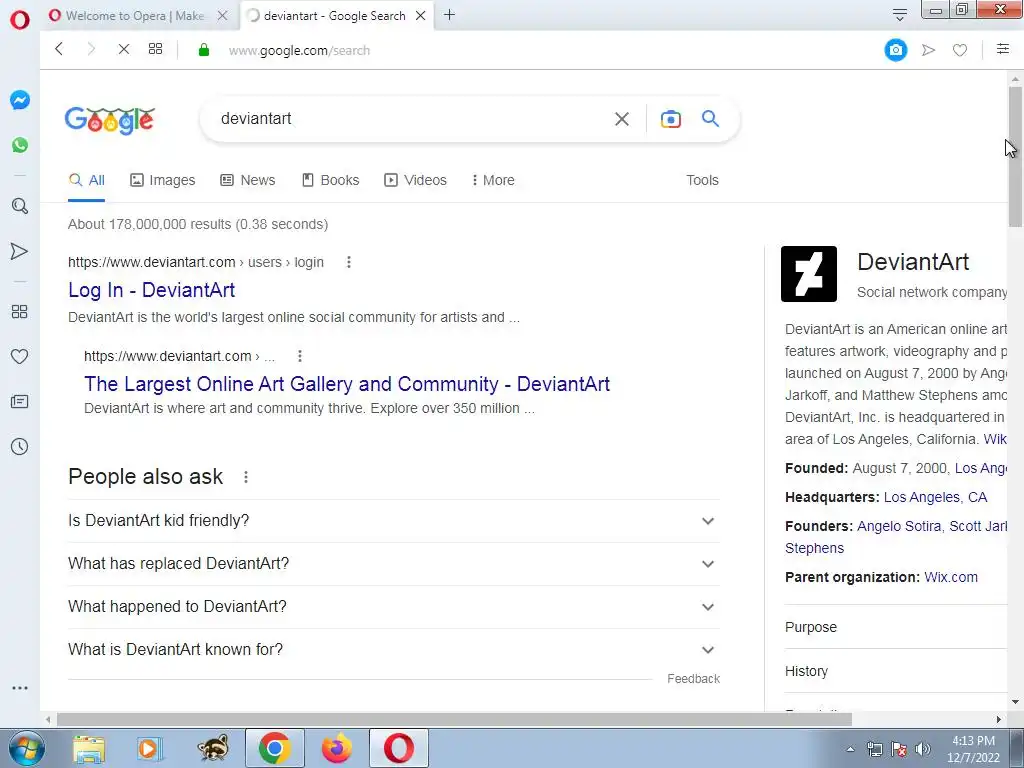Click the DeviantArt logo thumbnail
This screenshot has width=1024, height=768.
[x=808, y=274]
